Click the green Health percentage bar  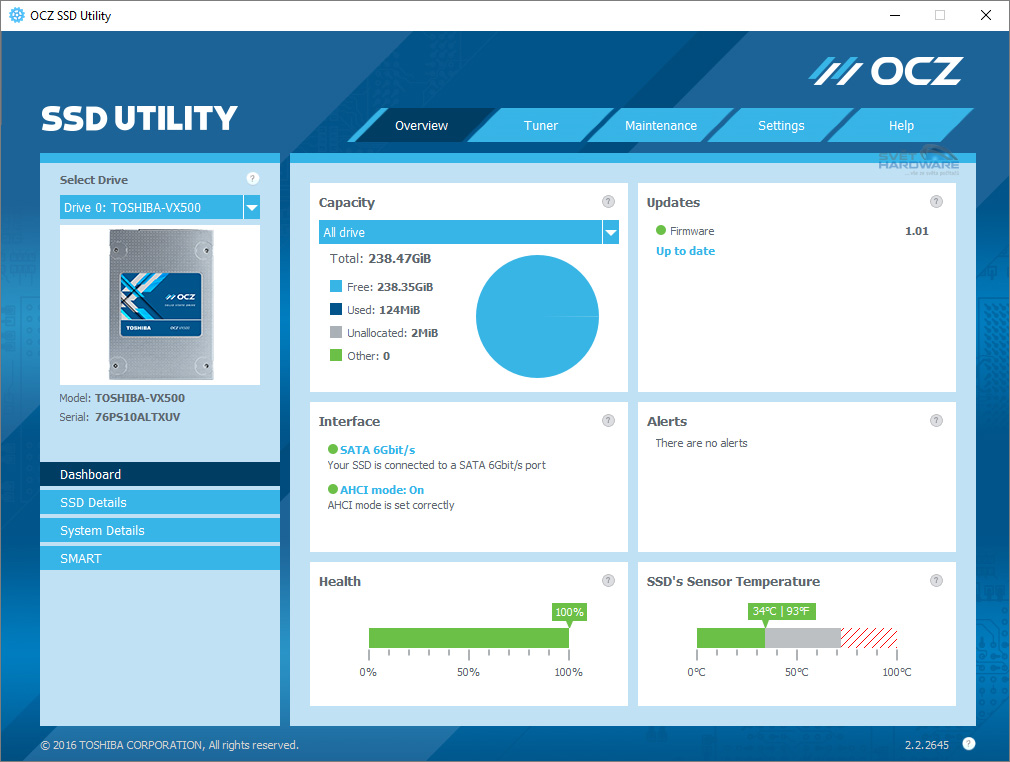(468, 637)
